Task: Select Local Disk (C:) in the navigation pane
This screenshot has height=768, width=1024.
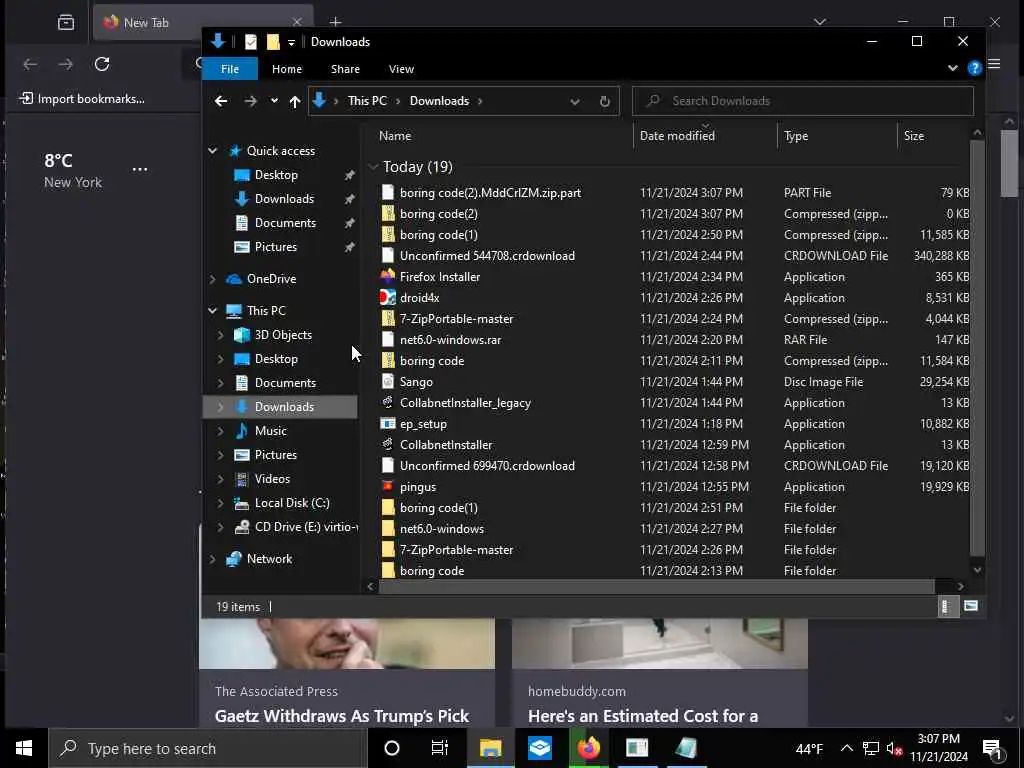Action: click(x=292, y=503)
